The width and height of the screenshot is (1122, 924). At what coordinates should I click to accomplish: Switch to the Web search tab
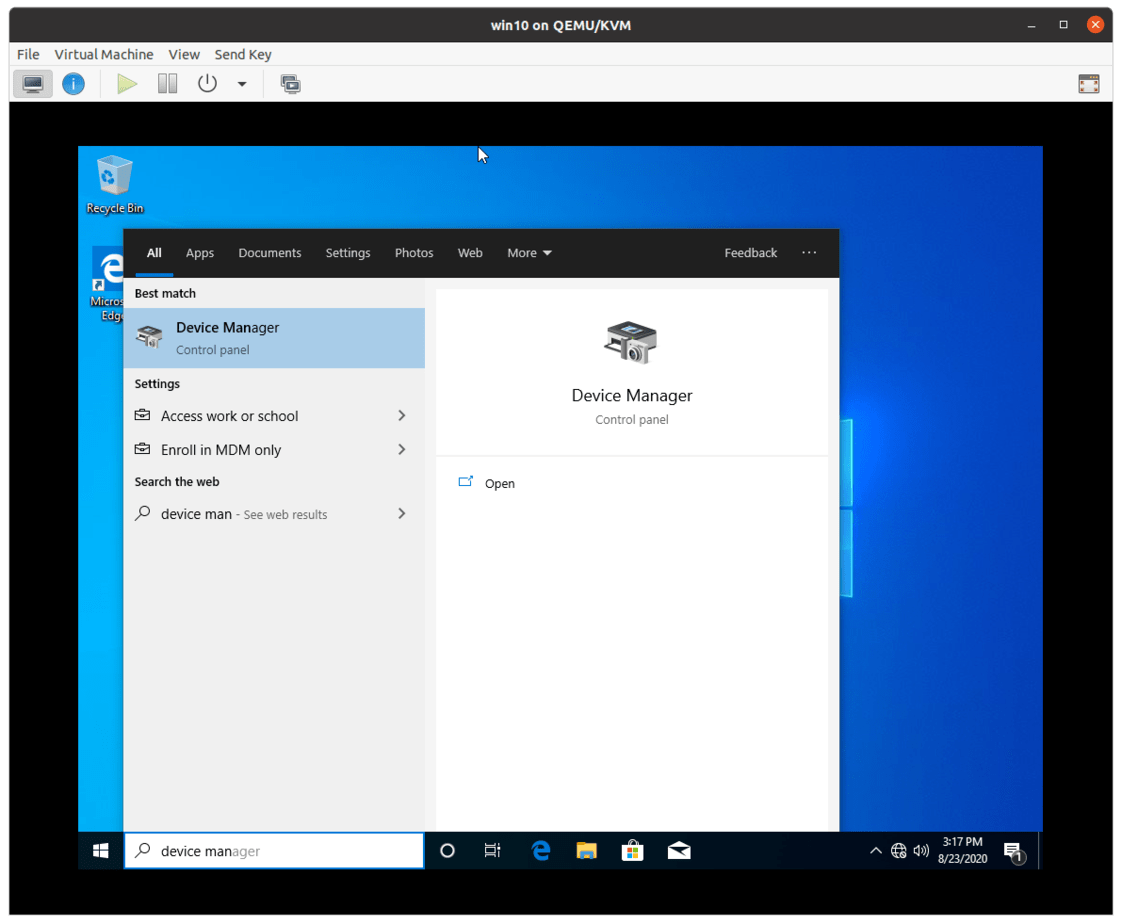[x=470, y=253]
